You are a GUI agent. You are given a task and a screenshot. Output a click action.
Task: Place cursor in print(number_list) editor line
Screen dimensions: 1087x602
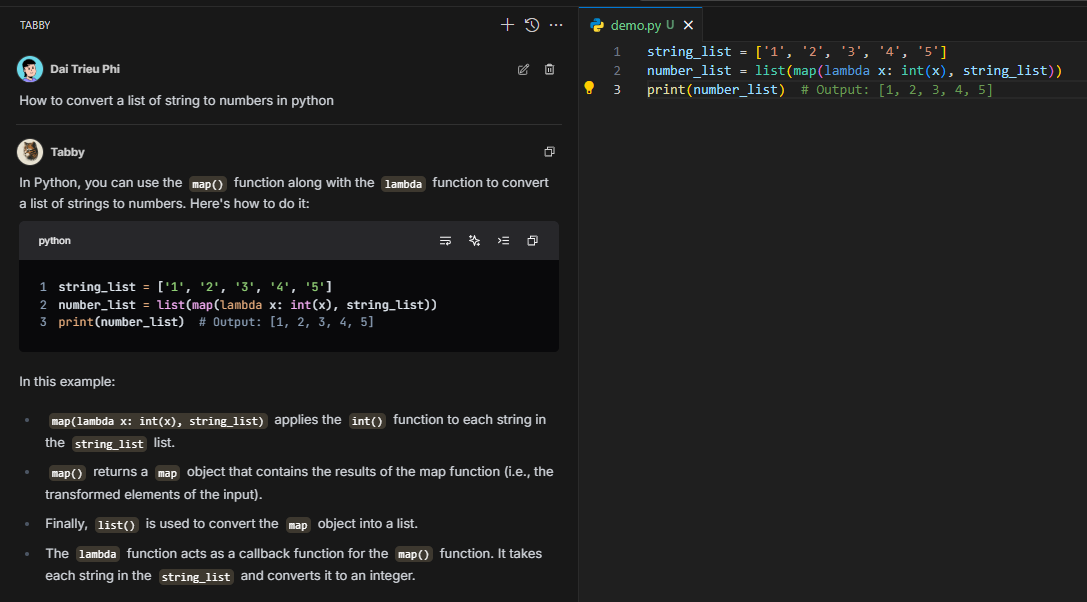click(715, 90)
